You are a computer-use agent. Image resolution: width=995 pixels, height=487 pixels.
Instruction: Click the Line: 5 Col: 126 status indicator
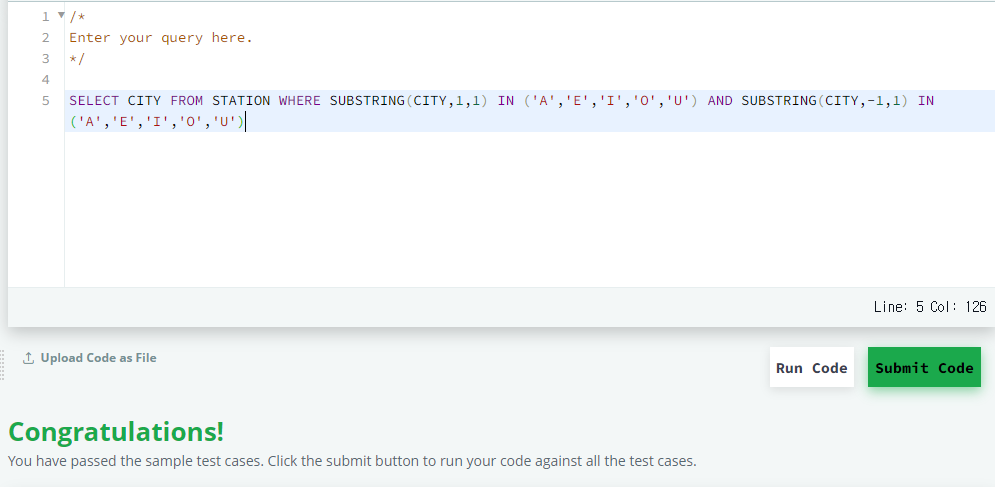tap(930, 307)
